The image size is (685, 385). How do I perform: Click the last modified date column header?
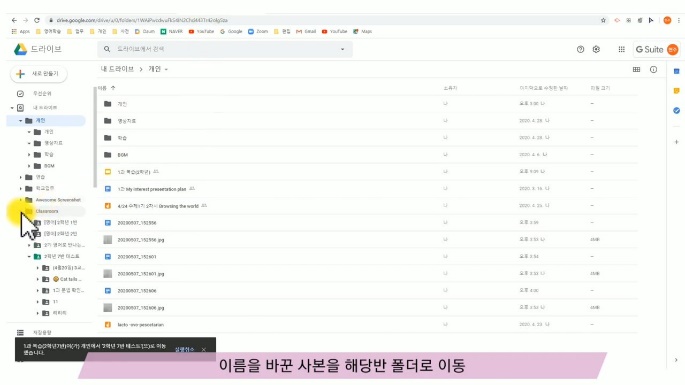coord(543,88)
